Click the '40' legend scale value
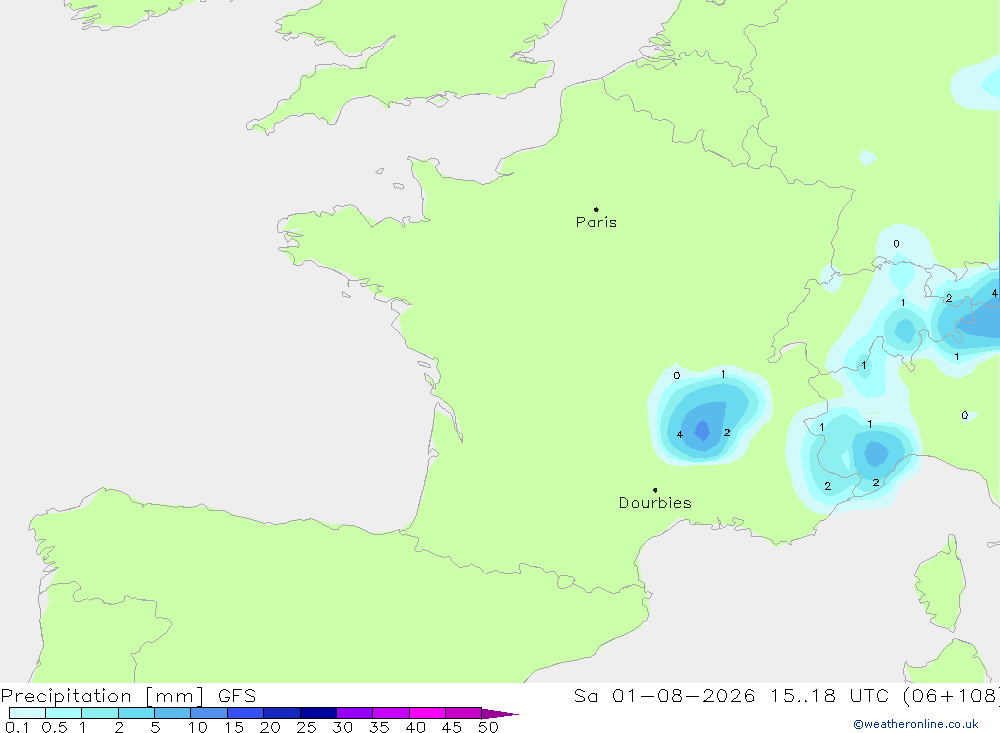Viewport: 1000px width, 733px height. (416, 727)
